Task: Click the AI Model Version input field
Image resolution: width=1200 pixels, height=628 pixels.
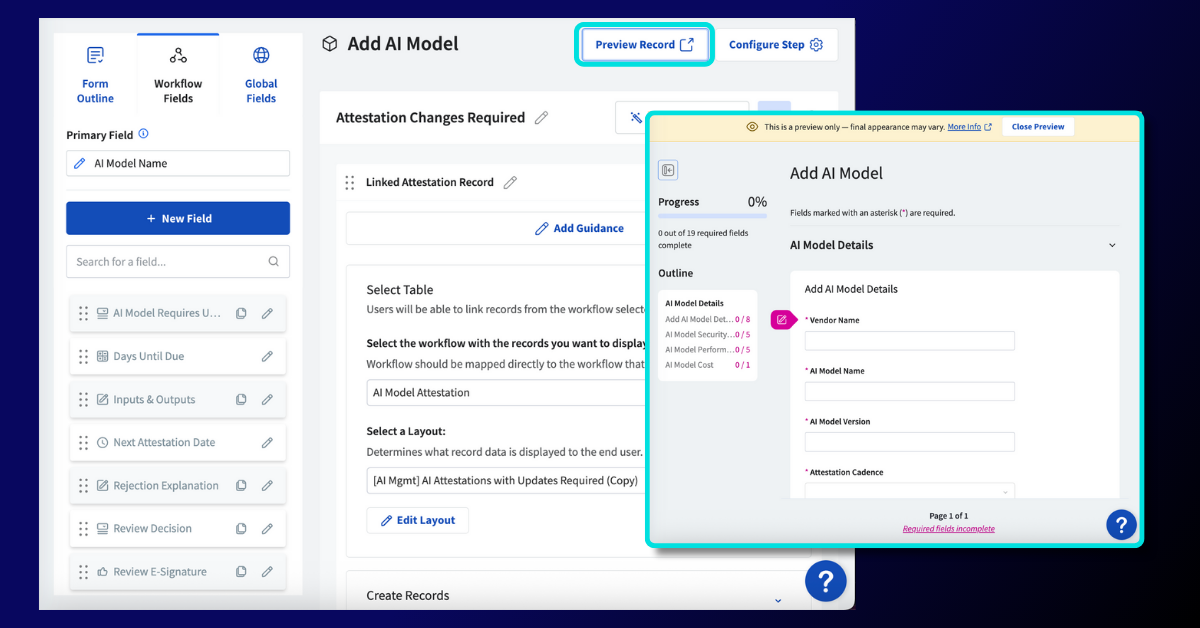Action: point(910,442)
